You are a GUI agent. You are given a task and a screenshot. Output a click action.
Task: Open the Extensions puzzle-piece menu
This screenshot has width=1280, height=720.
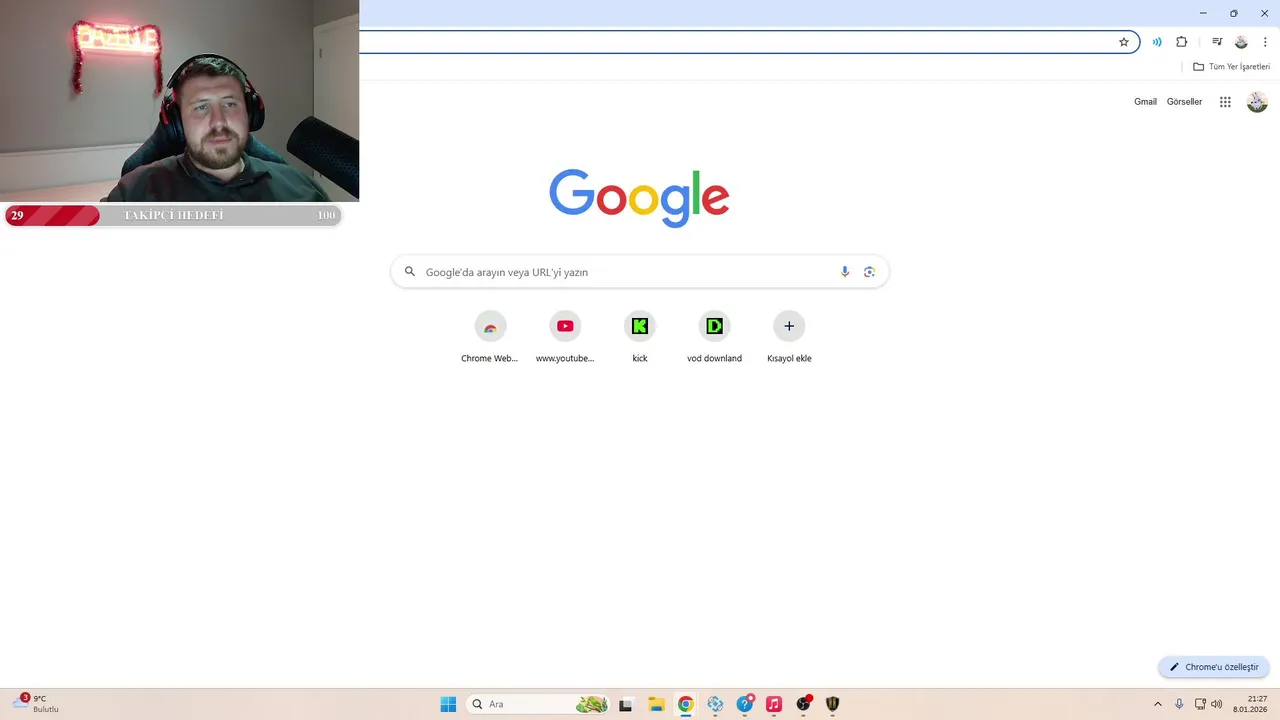tap(1182, 42)
